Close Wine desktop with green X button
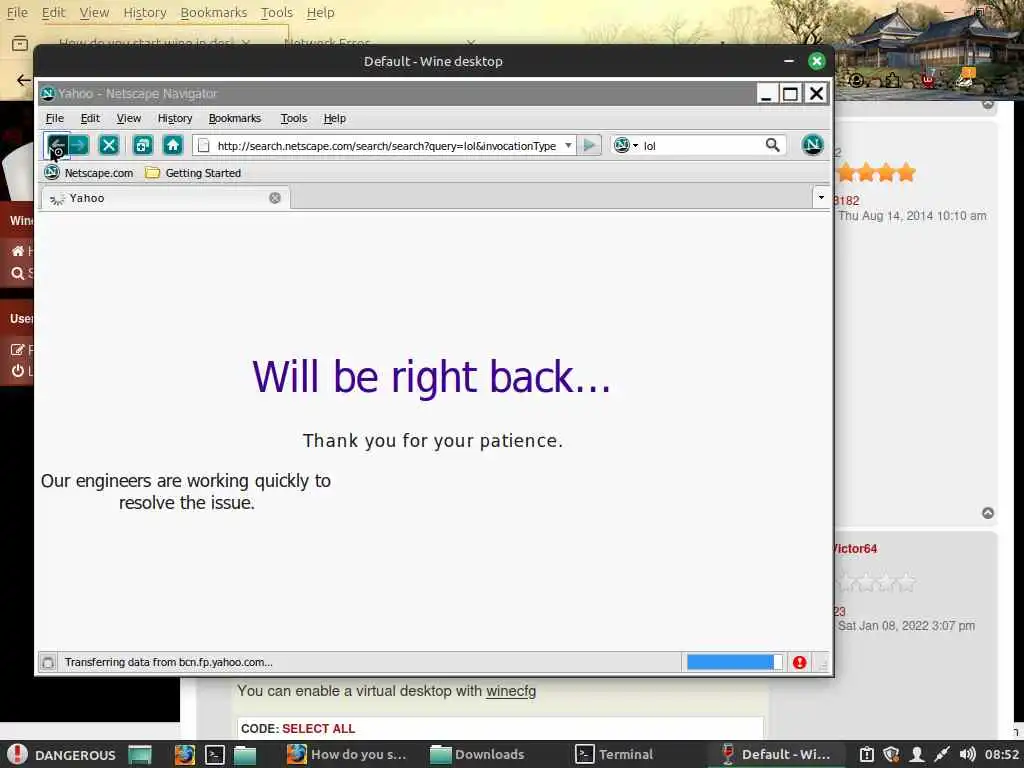 coord(816,61)
